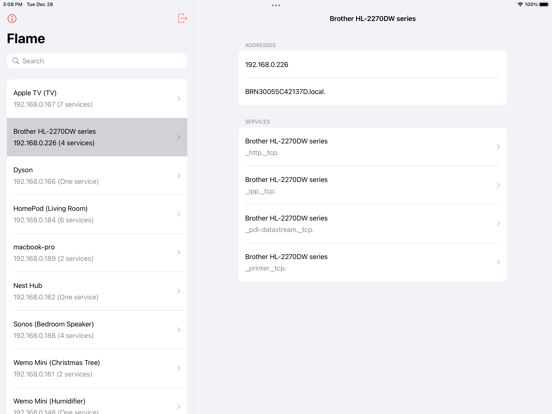Select Nest Hub device
Viewport: 552px width, 414px height.
pos(97,291)
